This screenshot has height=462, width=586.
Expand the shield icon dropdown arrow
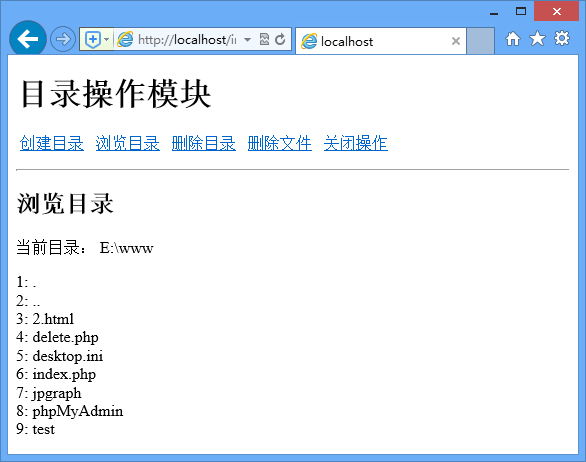tap(107, 39)
